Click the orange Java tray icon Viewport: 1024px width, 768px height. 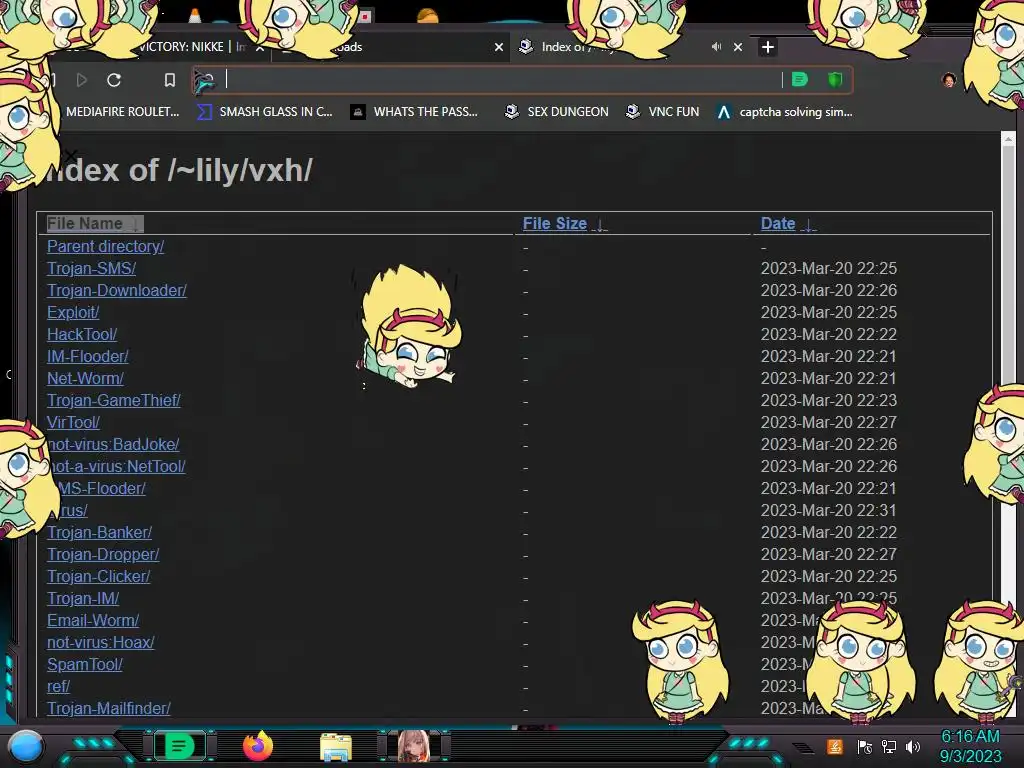835,746
